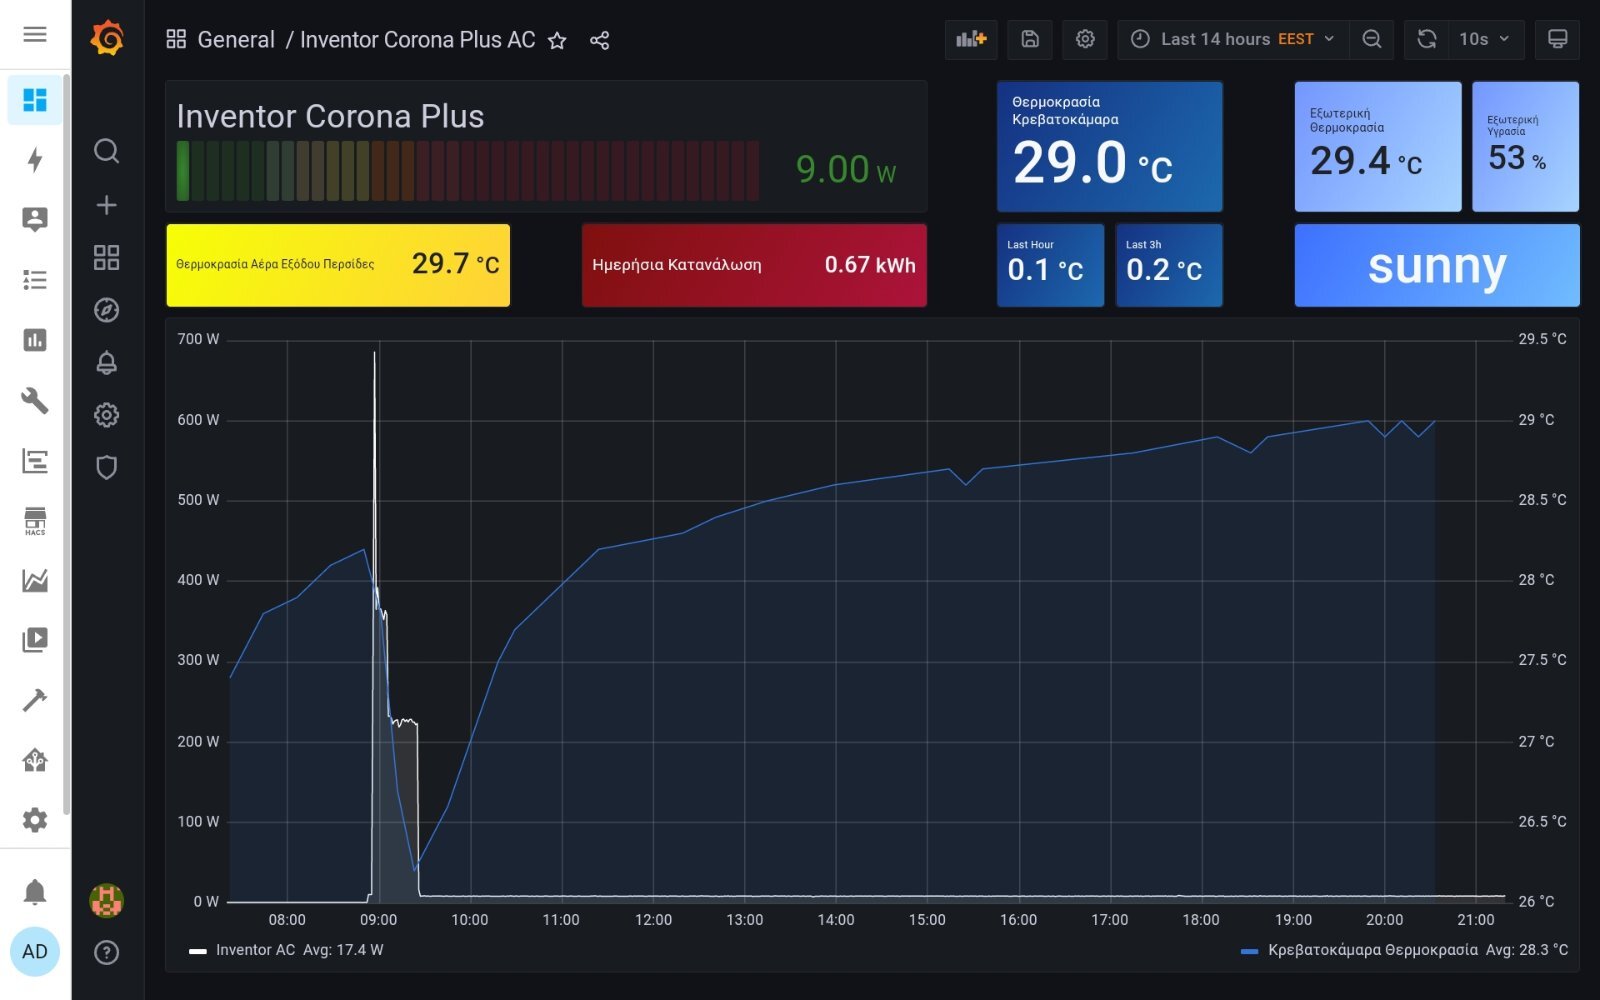Zoom out the time range
The height and width of the screenshot is (1000, 1600).
(x=1372, y=39)
